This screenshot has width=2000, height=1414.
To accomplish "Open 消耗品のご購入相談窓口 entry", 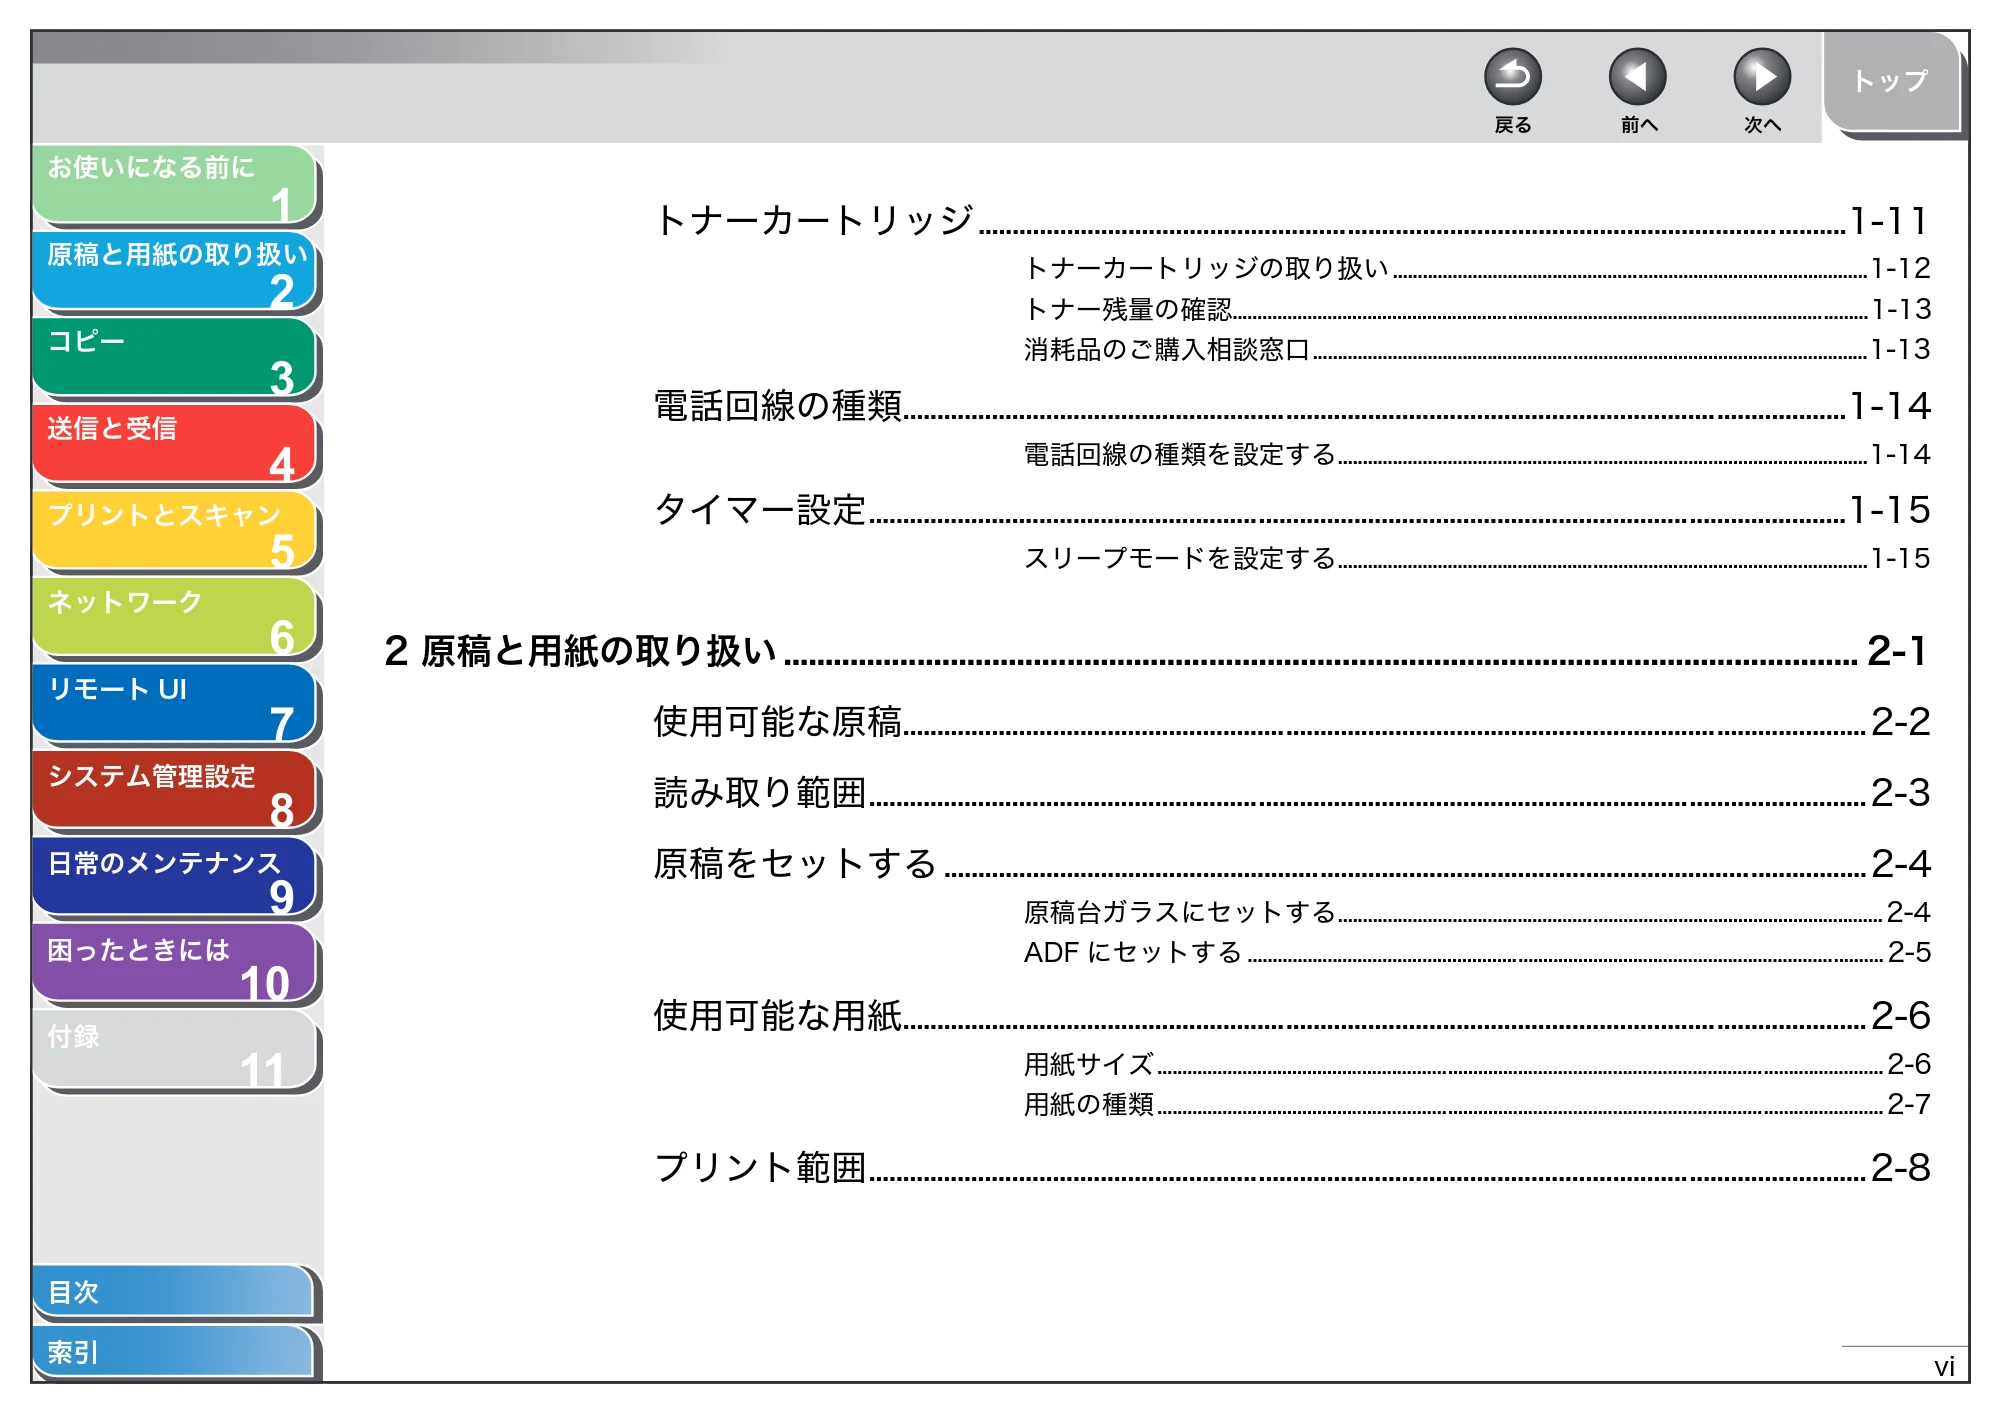I will [1477, 349].
